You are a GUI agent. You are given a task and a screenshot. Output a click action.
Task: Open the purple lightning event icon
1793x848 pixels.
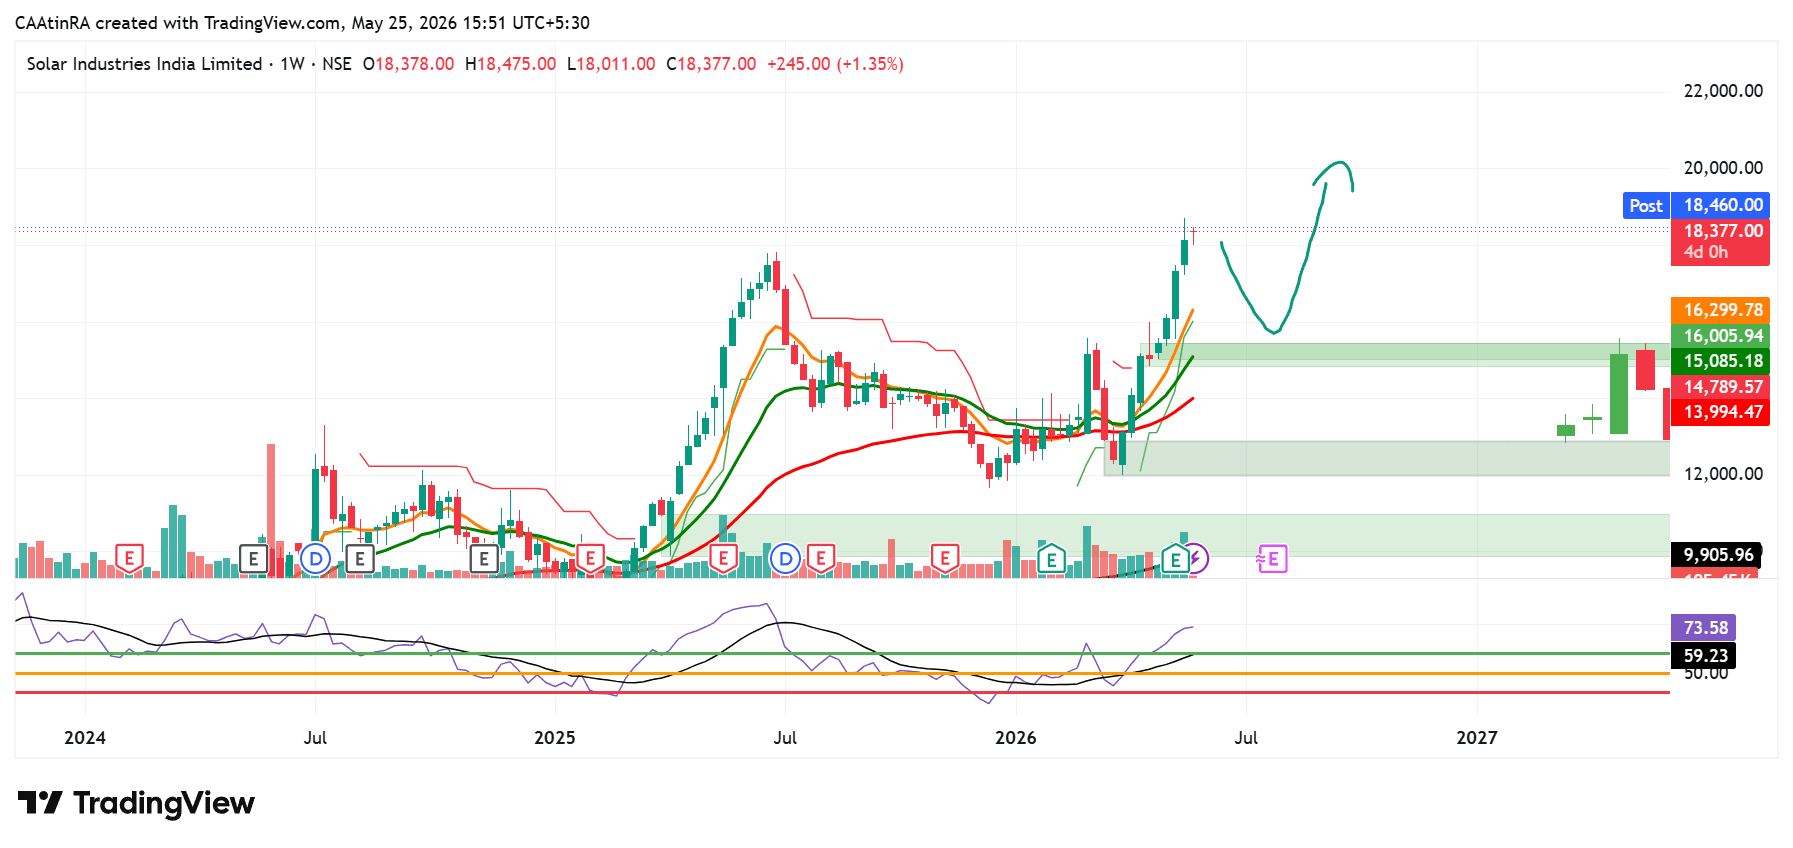(1196, 559)
